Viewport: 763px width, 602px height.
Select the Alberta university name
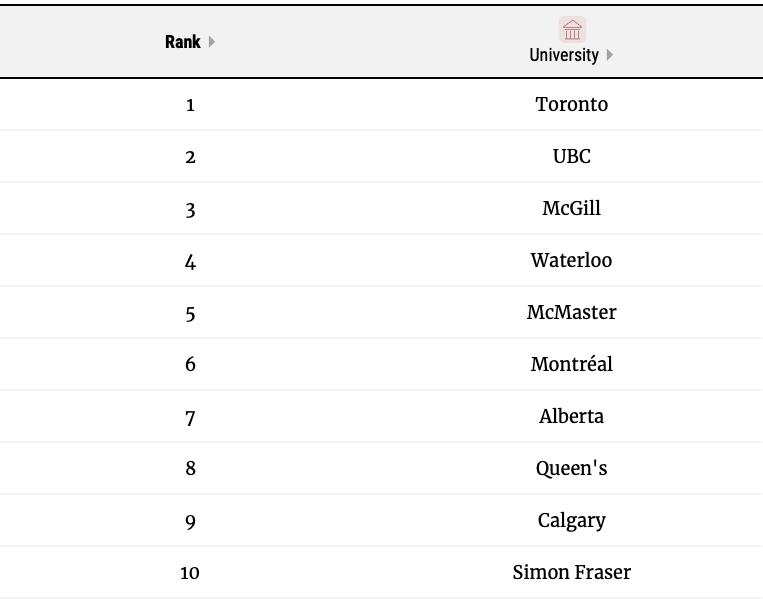[571, 416]
